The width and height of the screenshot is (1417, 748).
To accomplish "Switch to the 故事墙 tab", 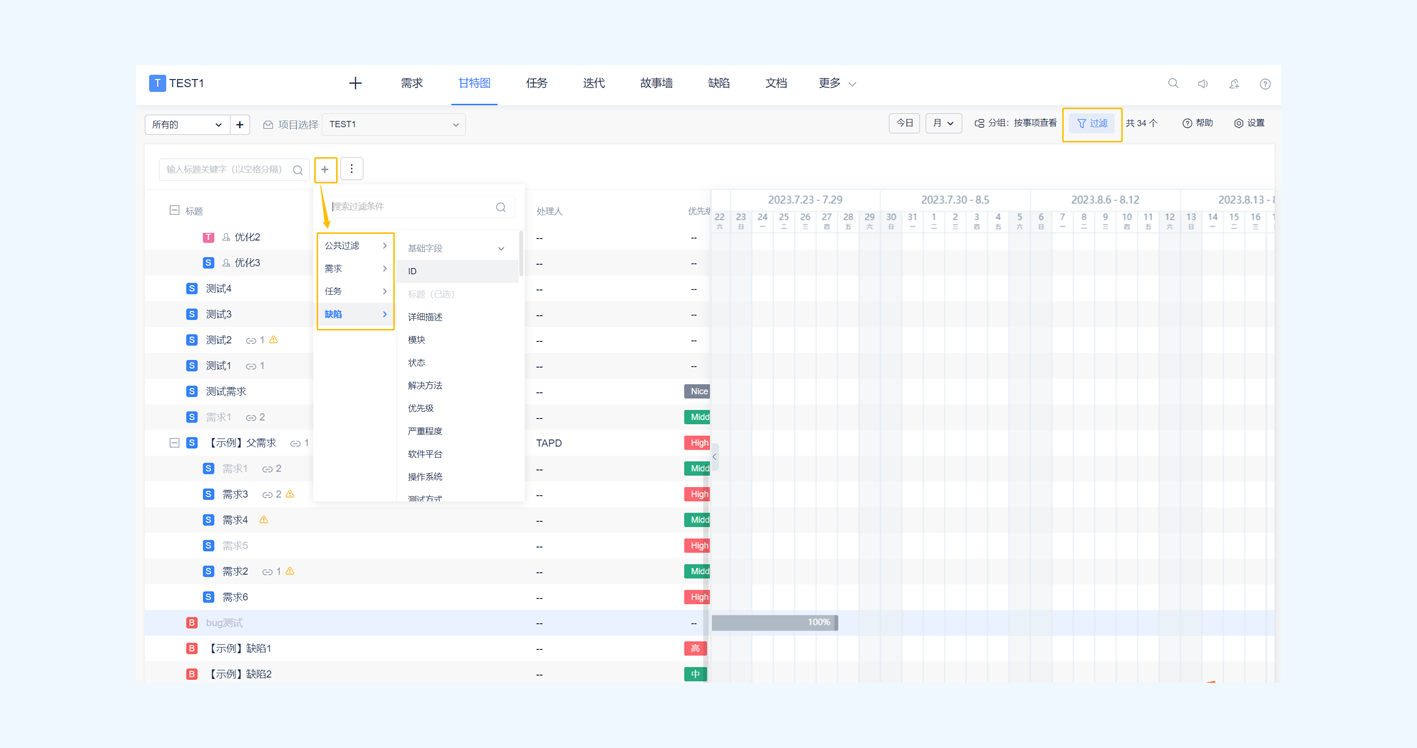I will pos(656,83).
